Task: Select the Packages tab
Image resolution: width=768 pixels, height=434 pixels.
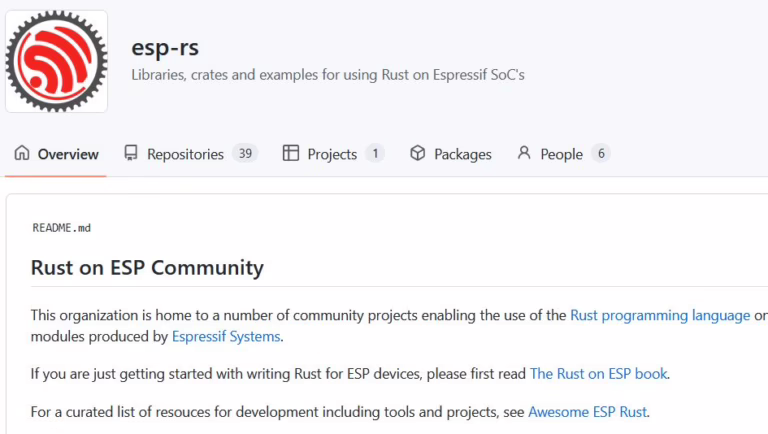Action: (462, 154)
